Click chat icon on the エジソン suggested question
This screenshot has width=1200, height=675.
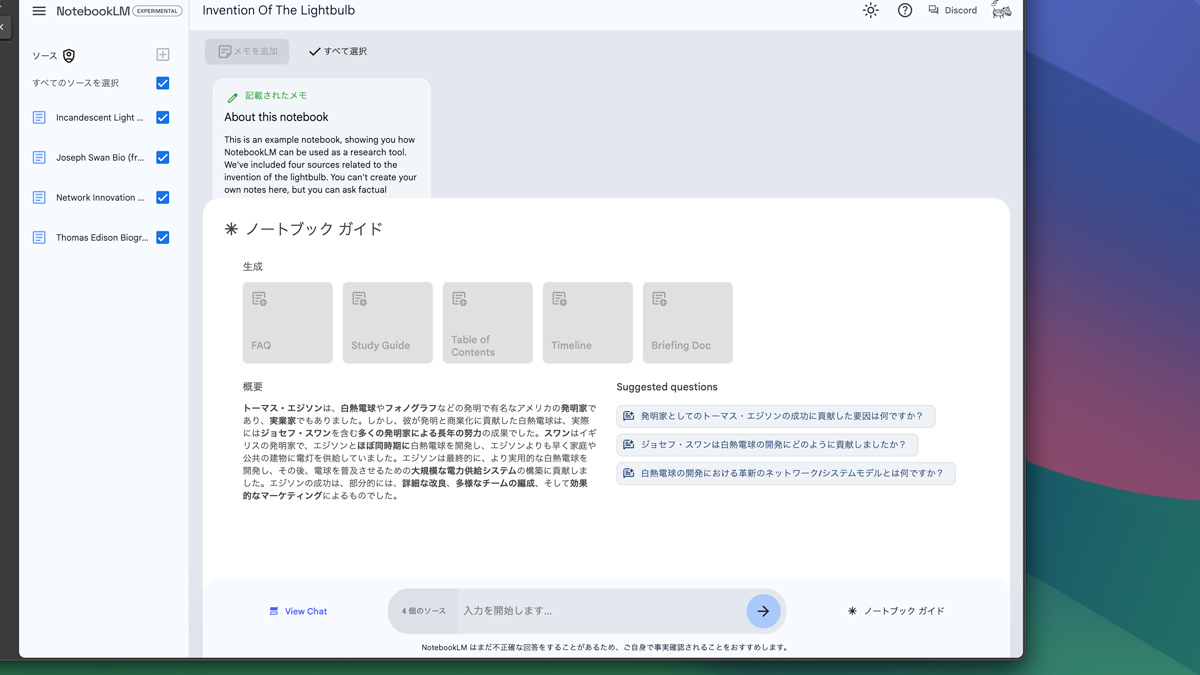pos(628,416)
